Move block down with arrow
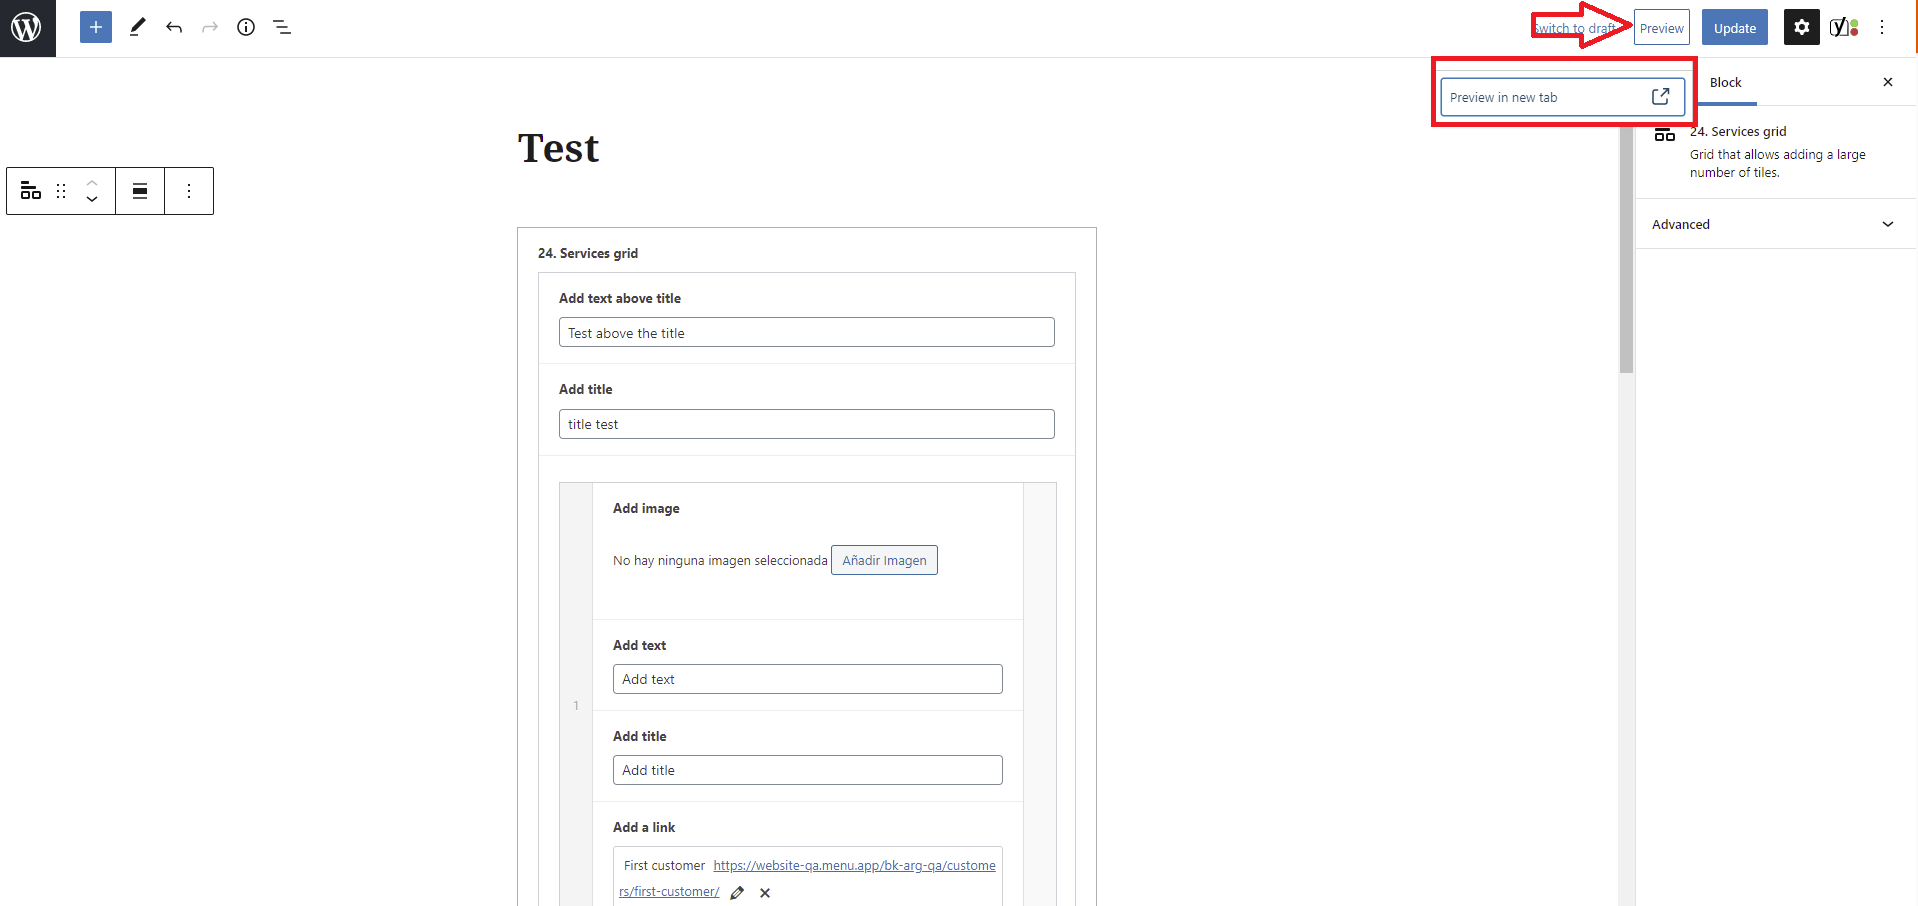1918x906 pixels. coord(92,200)
